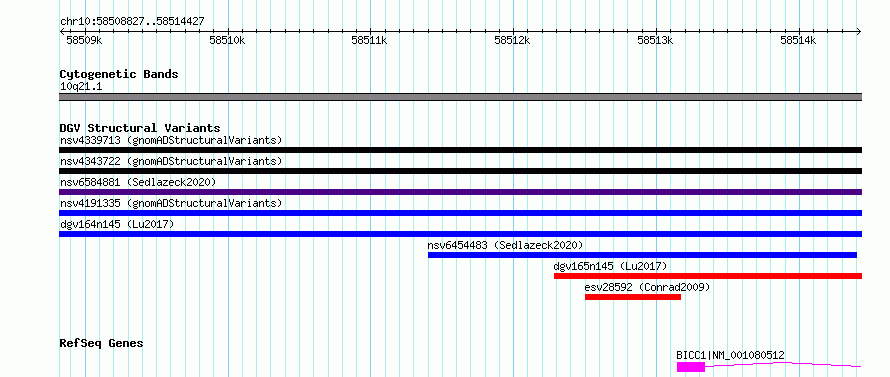Open the dgv164n145 (Lu2017) label
890x377 pixels.
point(117,224)
